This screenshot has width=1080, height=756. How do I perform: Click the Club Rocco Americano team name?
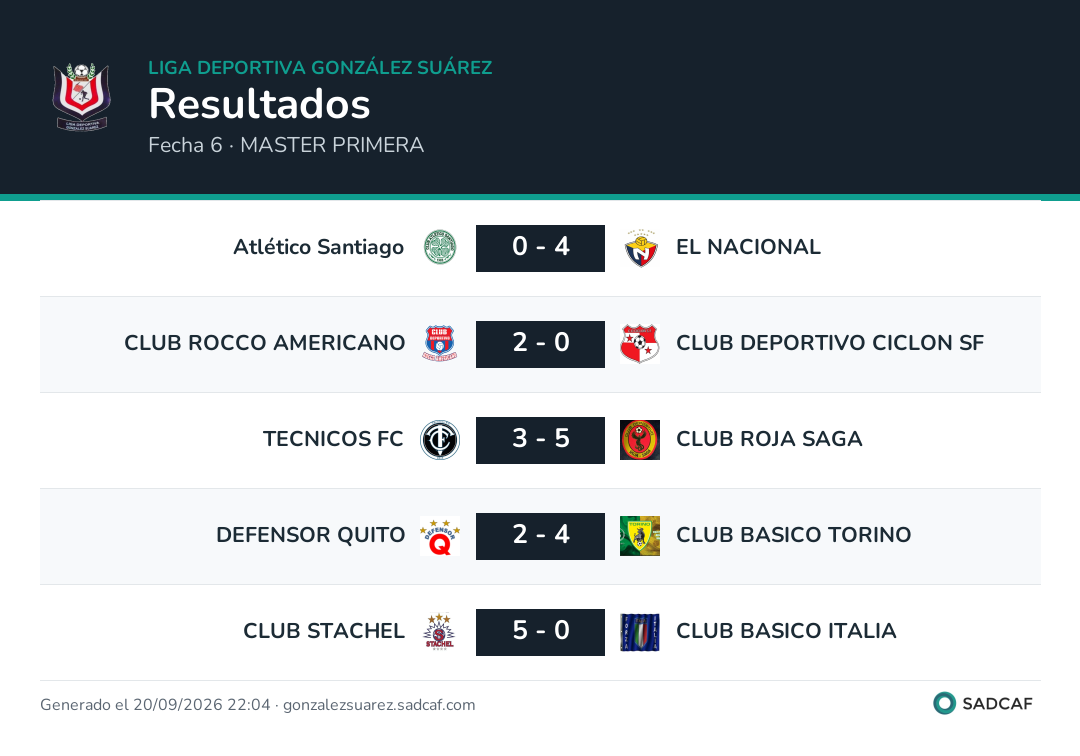[x=264, y=343]
